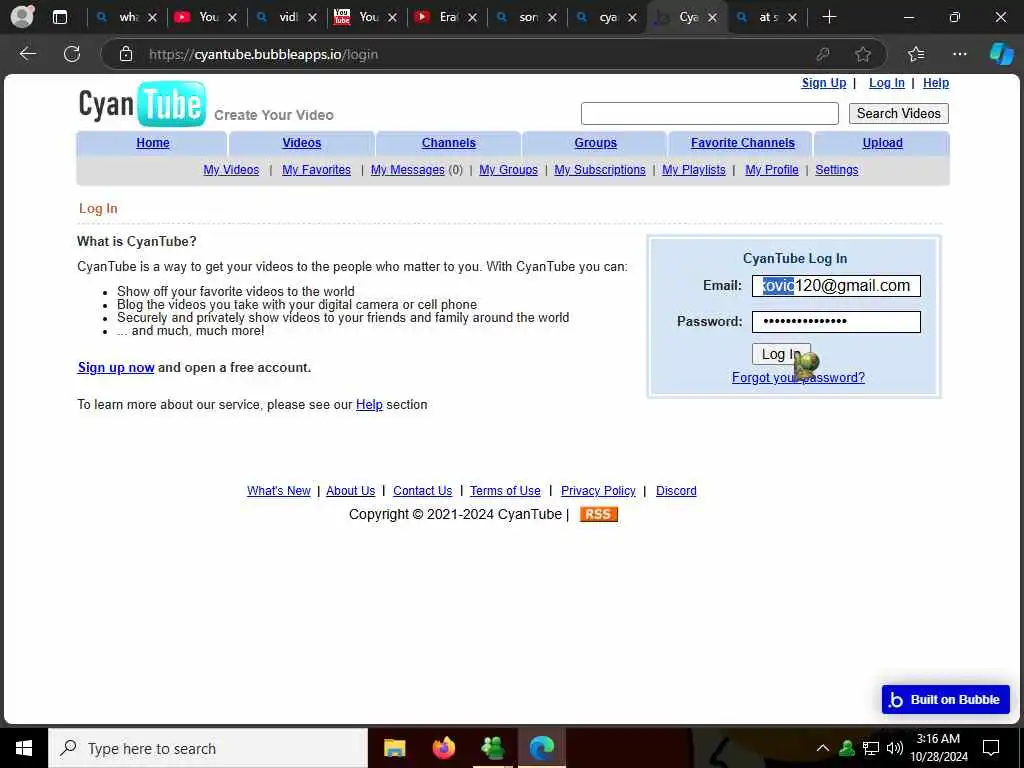This screenshot has width=1024, height=768.
Task: Open volume speaker tray icon
Action: point(894,748)
